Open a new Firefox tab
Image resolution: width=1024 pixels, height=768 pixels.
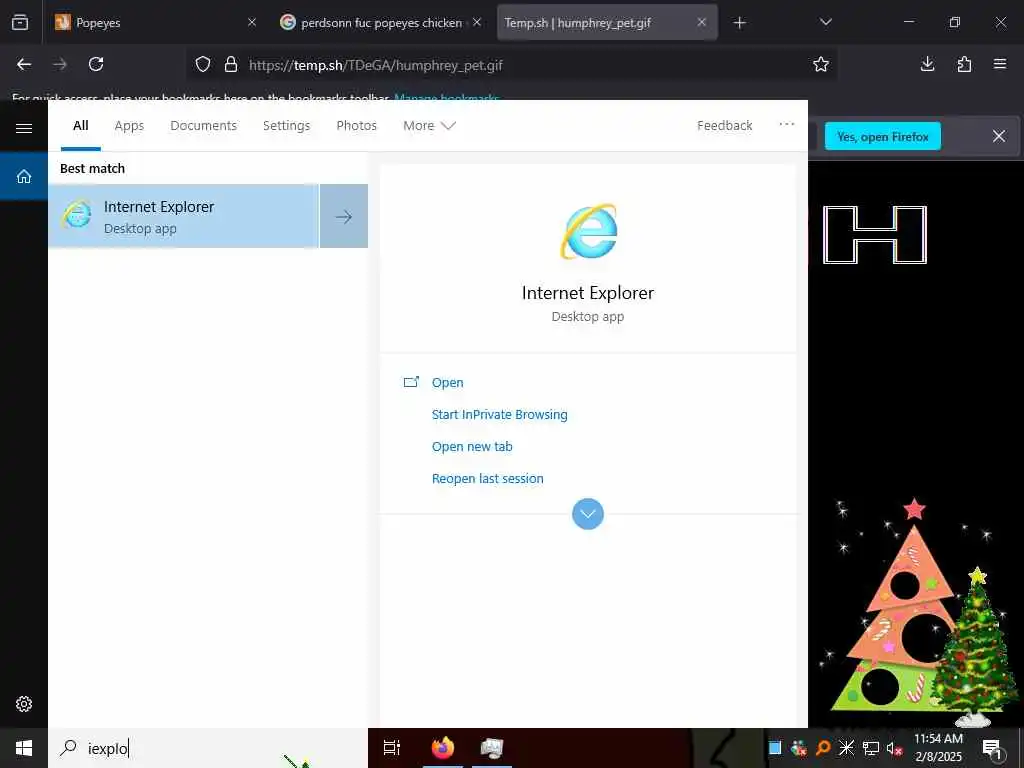coord(739,23)
